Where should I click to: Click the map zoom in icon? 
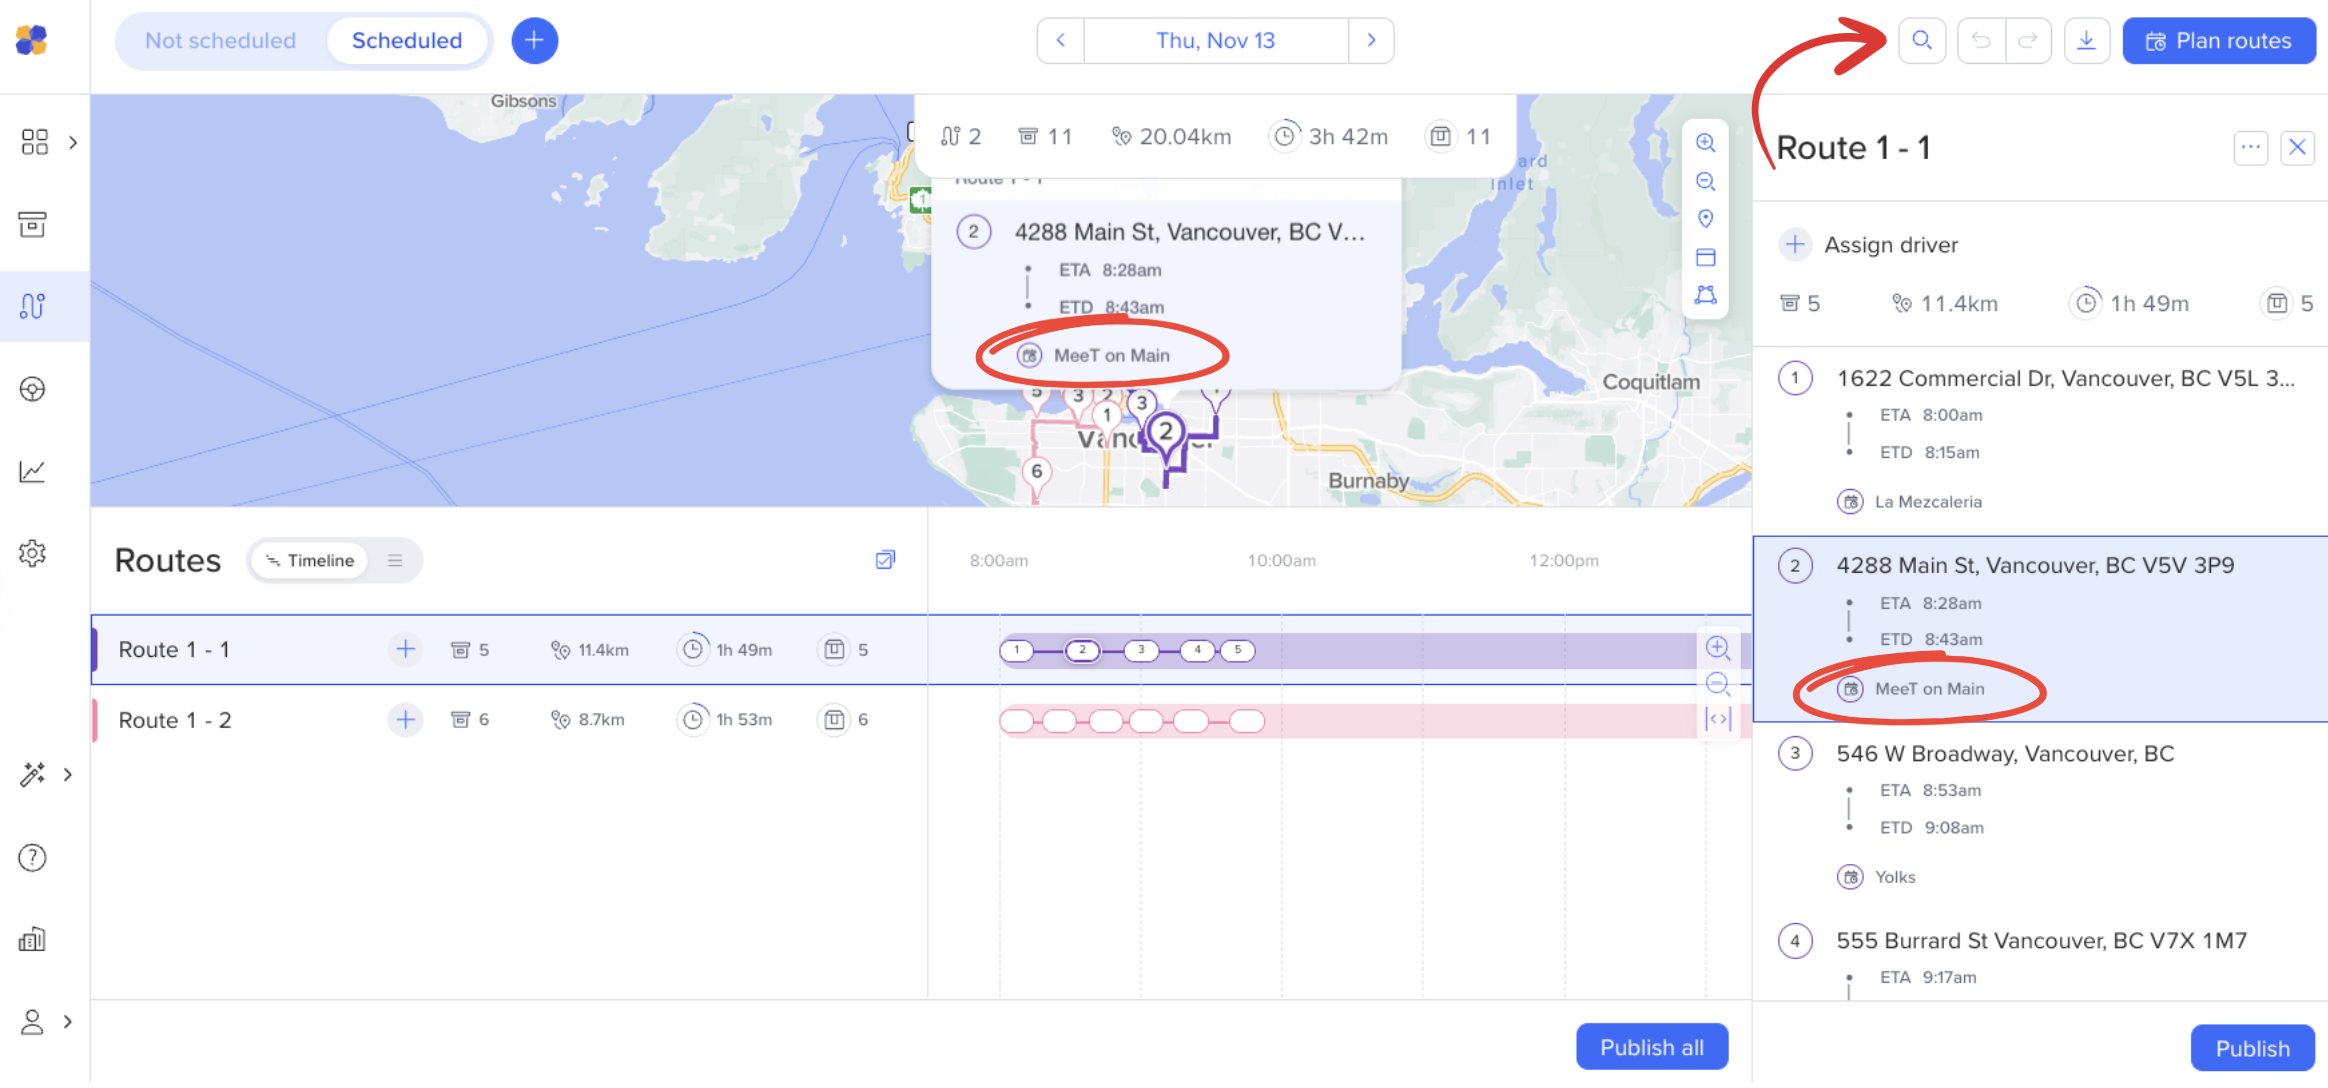point(1706,143)
